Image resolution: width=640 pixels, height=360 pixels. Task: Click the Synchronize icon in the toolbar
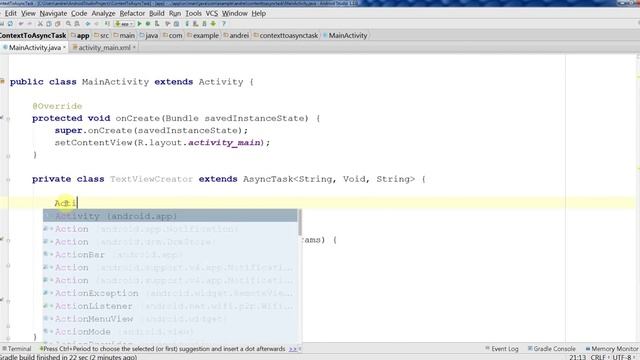click(10, 24)
